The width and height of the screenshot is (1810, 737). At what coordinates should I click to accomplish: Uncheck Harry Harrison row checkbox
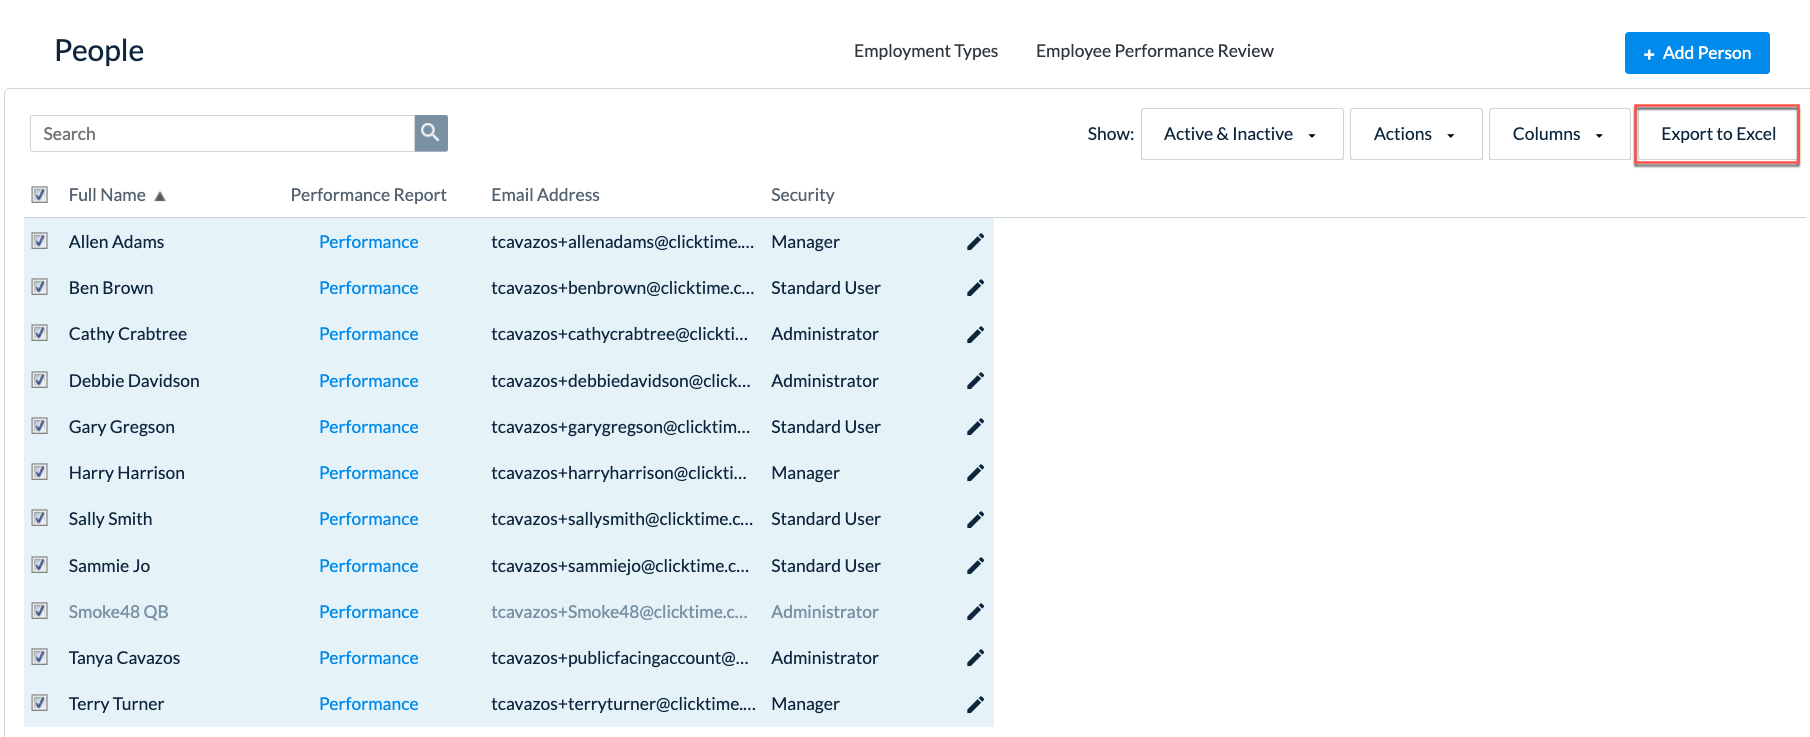click(40, 472)
